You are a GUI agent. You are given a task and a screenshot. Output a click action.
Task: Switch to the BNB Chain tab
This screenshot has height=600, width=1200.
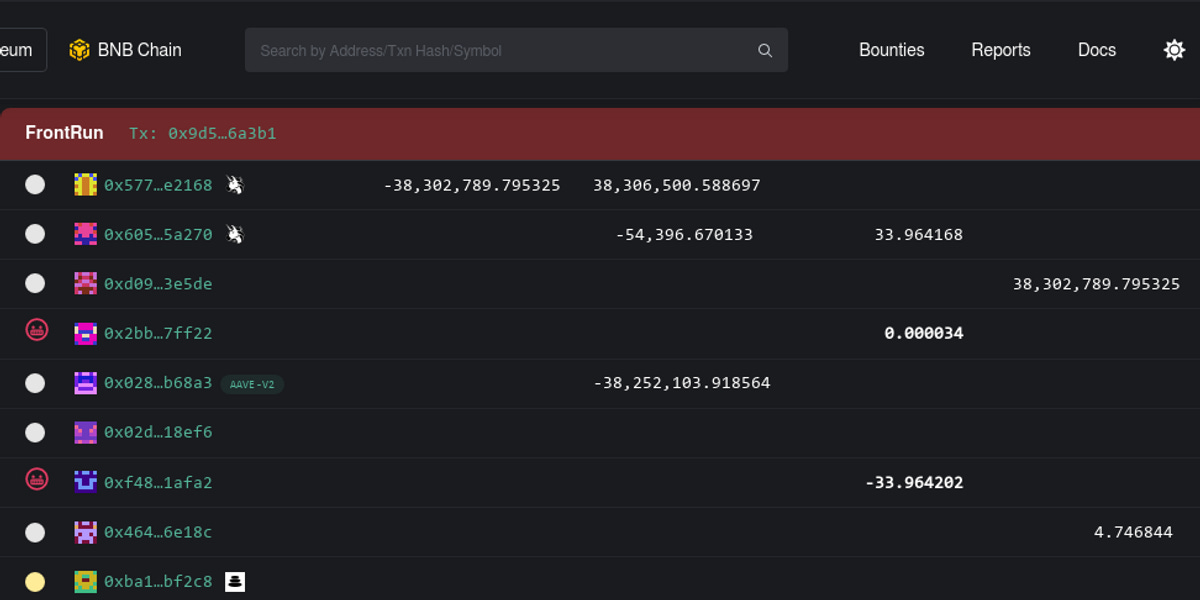coord(125,50)
